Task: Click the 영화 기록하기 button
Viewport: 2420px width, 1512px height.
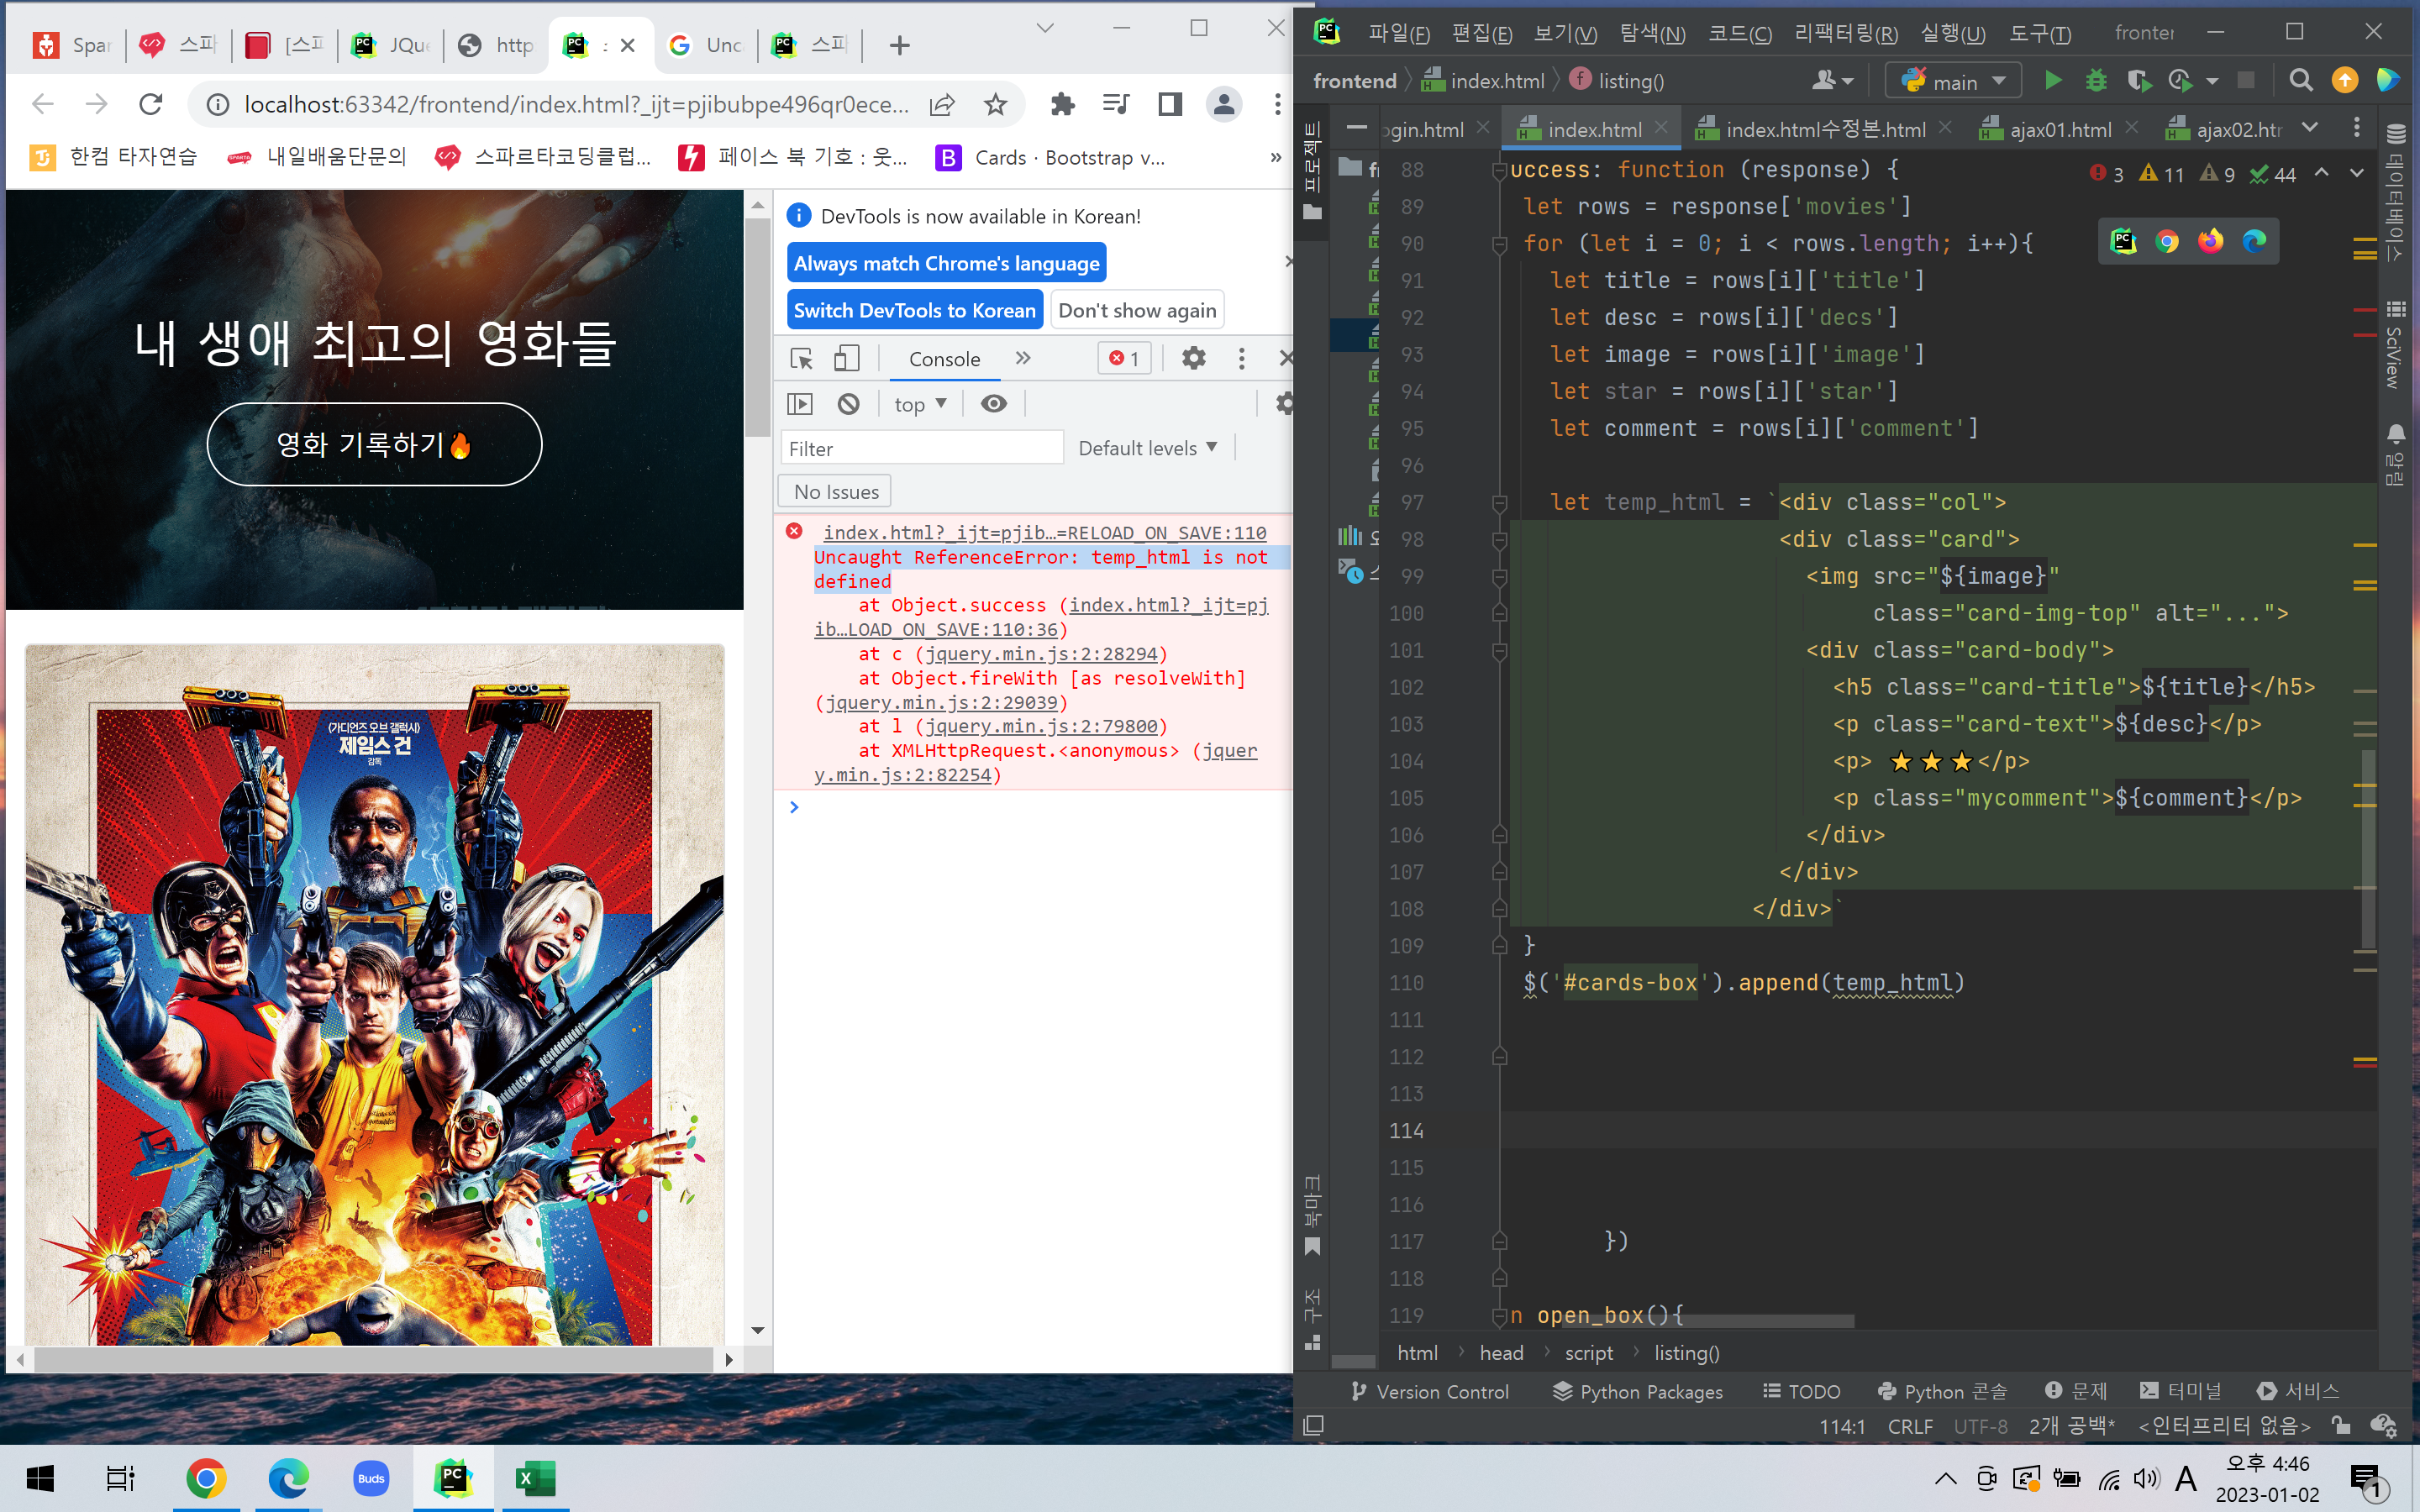Action: coord(374,444)
